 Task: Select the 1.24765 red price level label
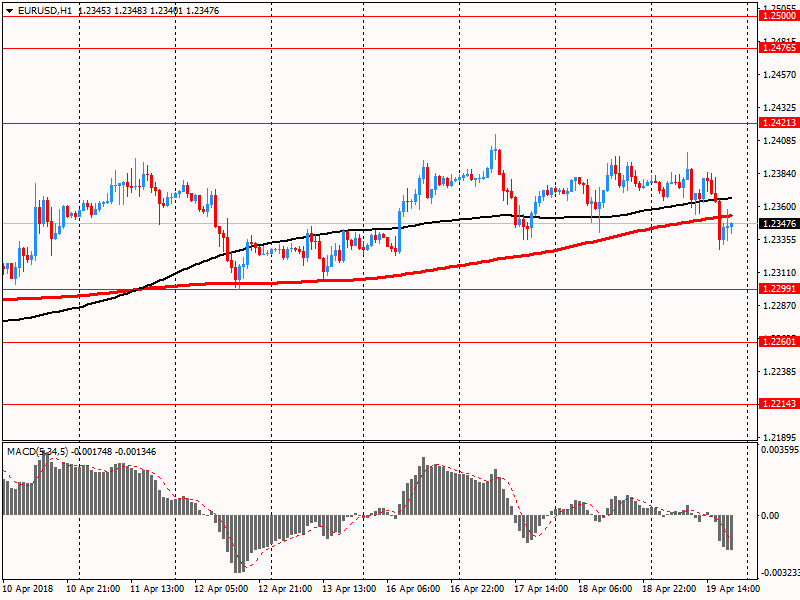tap(778, 48)
